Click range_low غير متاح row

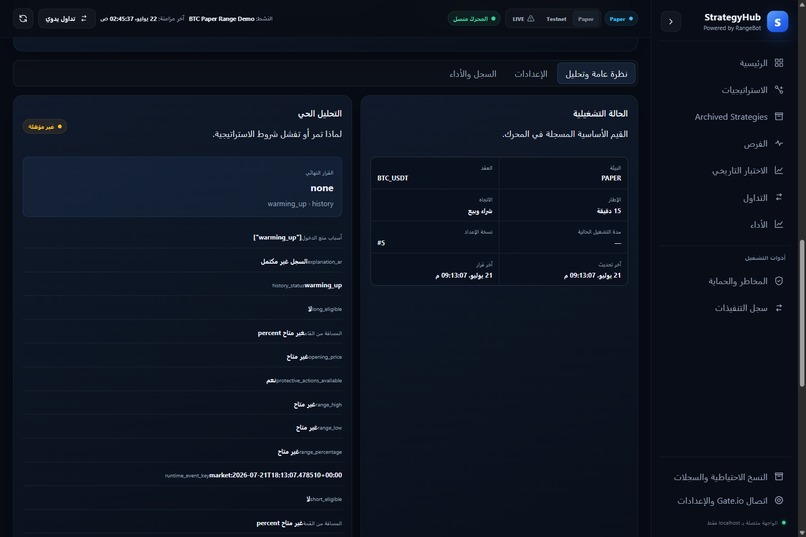[x=182, y=428]
